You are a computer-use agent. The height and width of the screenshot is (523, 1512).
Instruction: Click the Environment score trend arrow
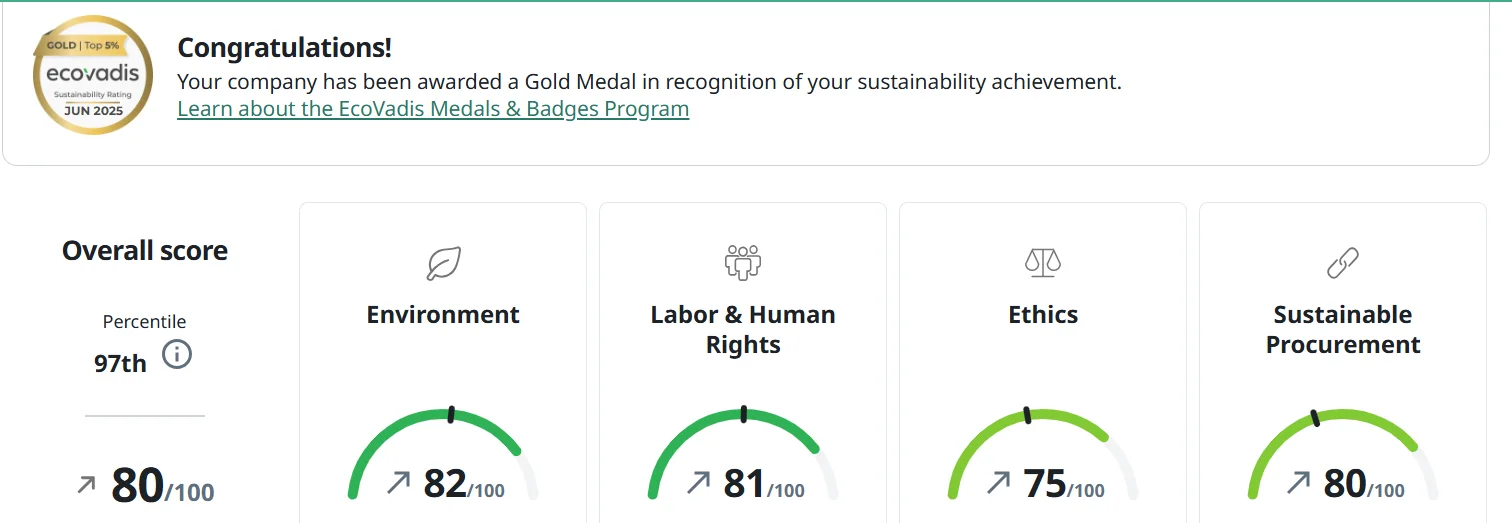tap(398, 483)
